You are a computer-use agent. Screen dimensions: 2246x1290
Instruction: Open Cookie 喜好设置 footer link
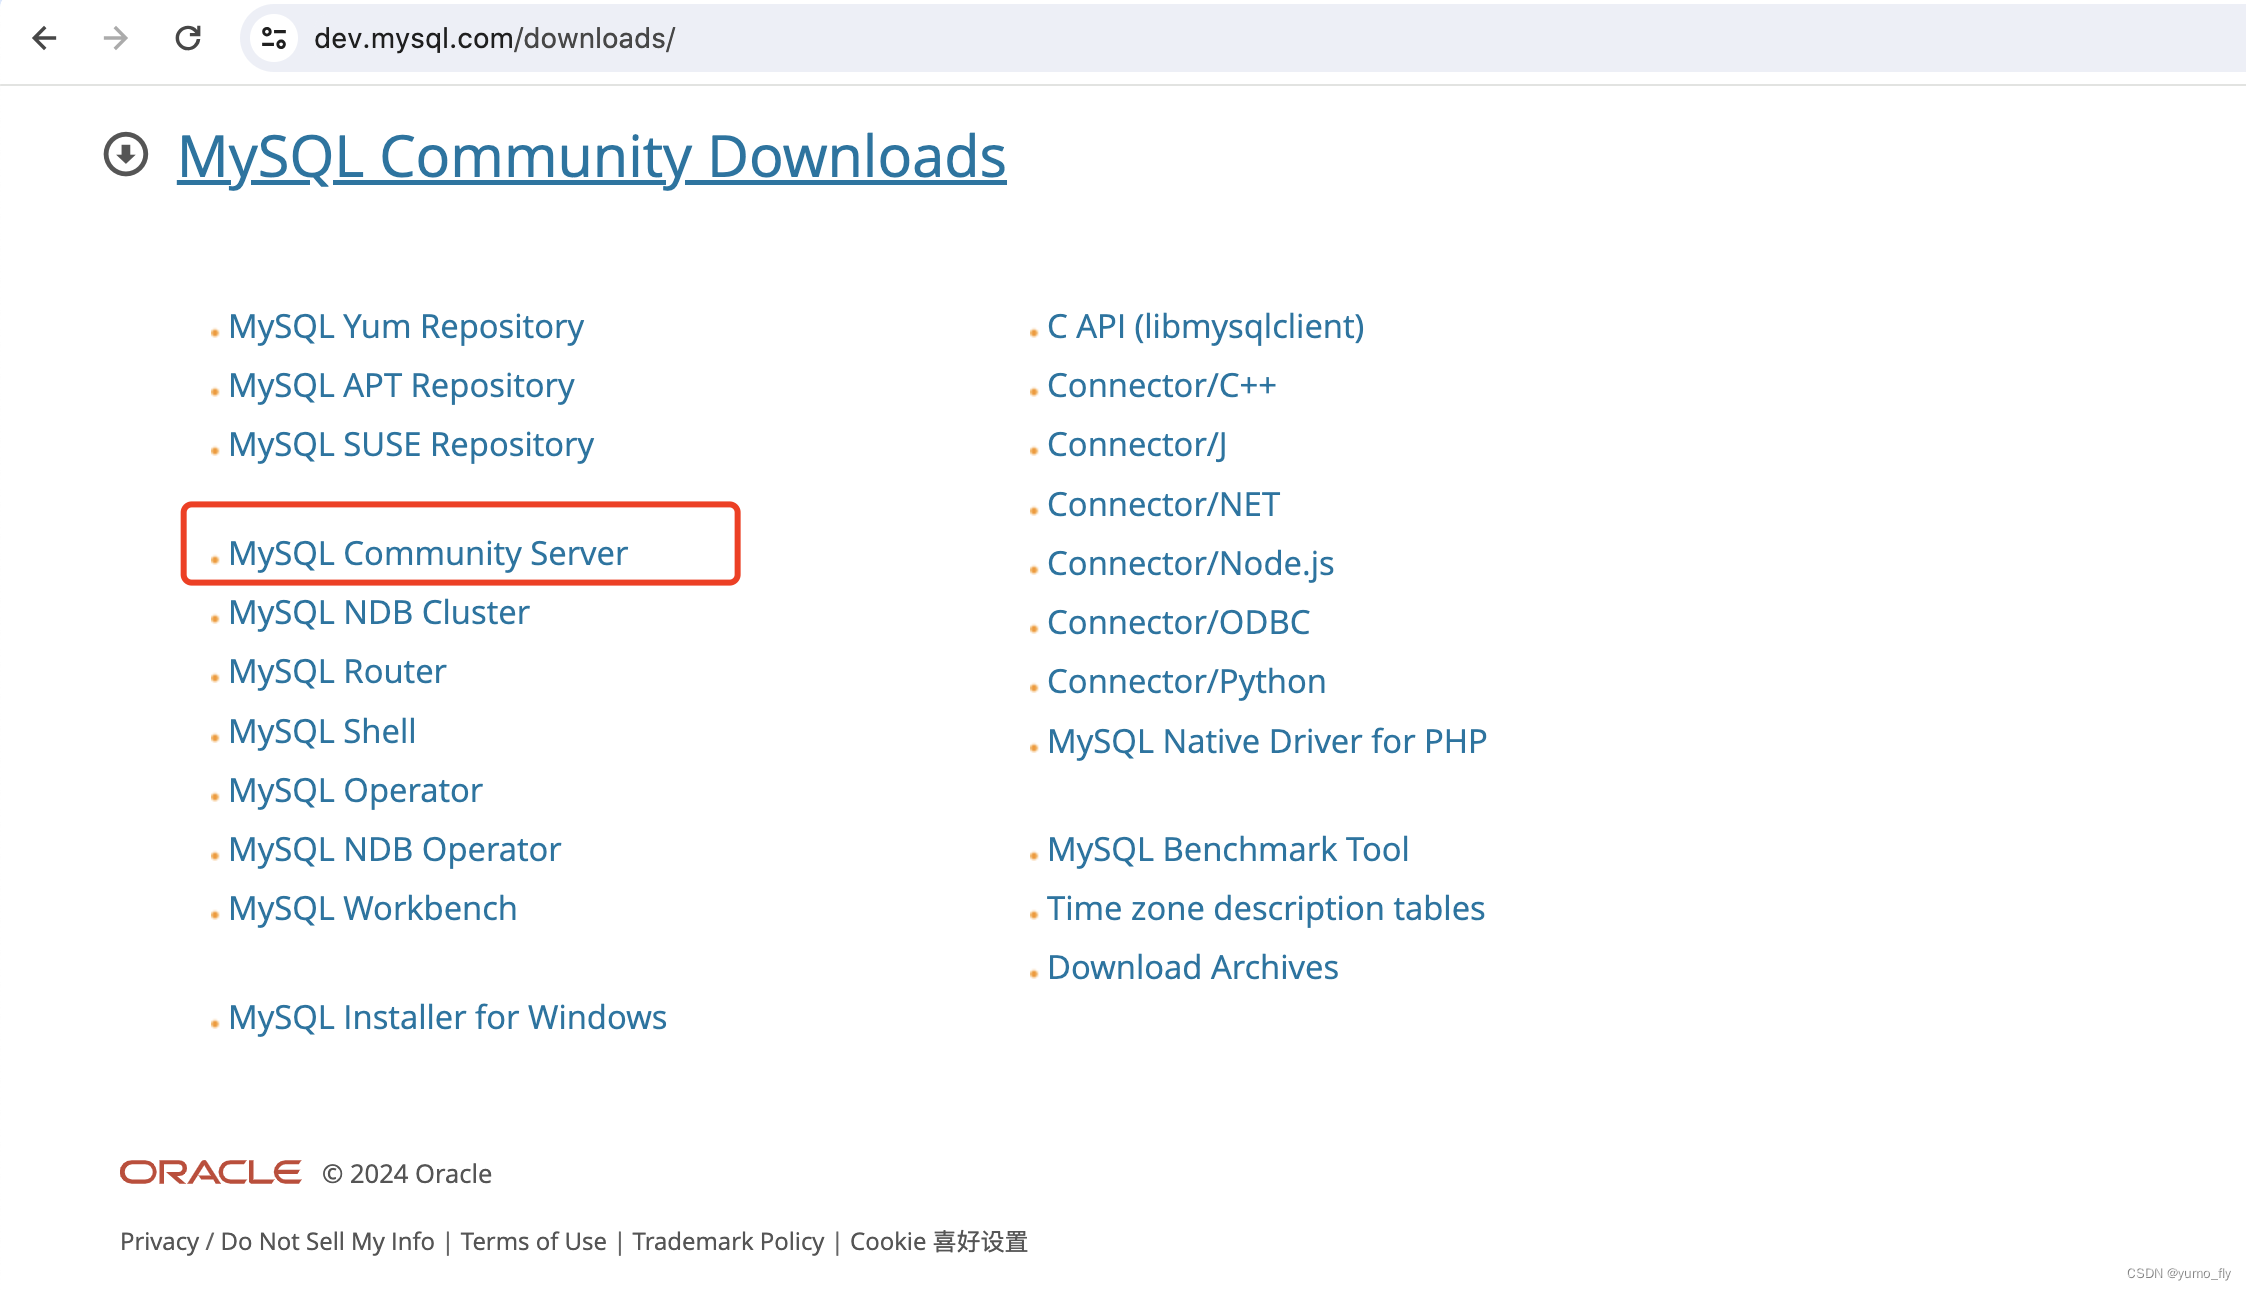(939, 1241)
